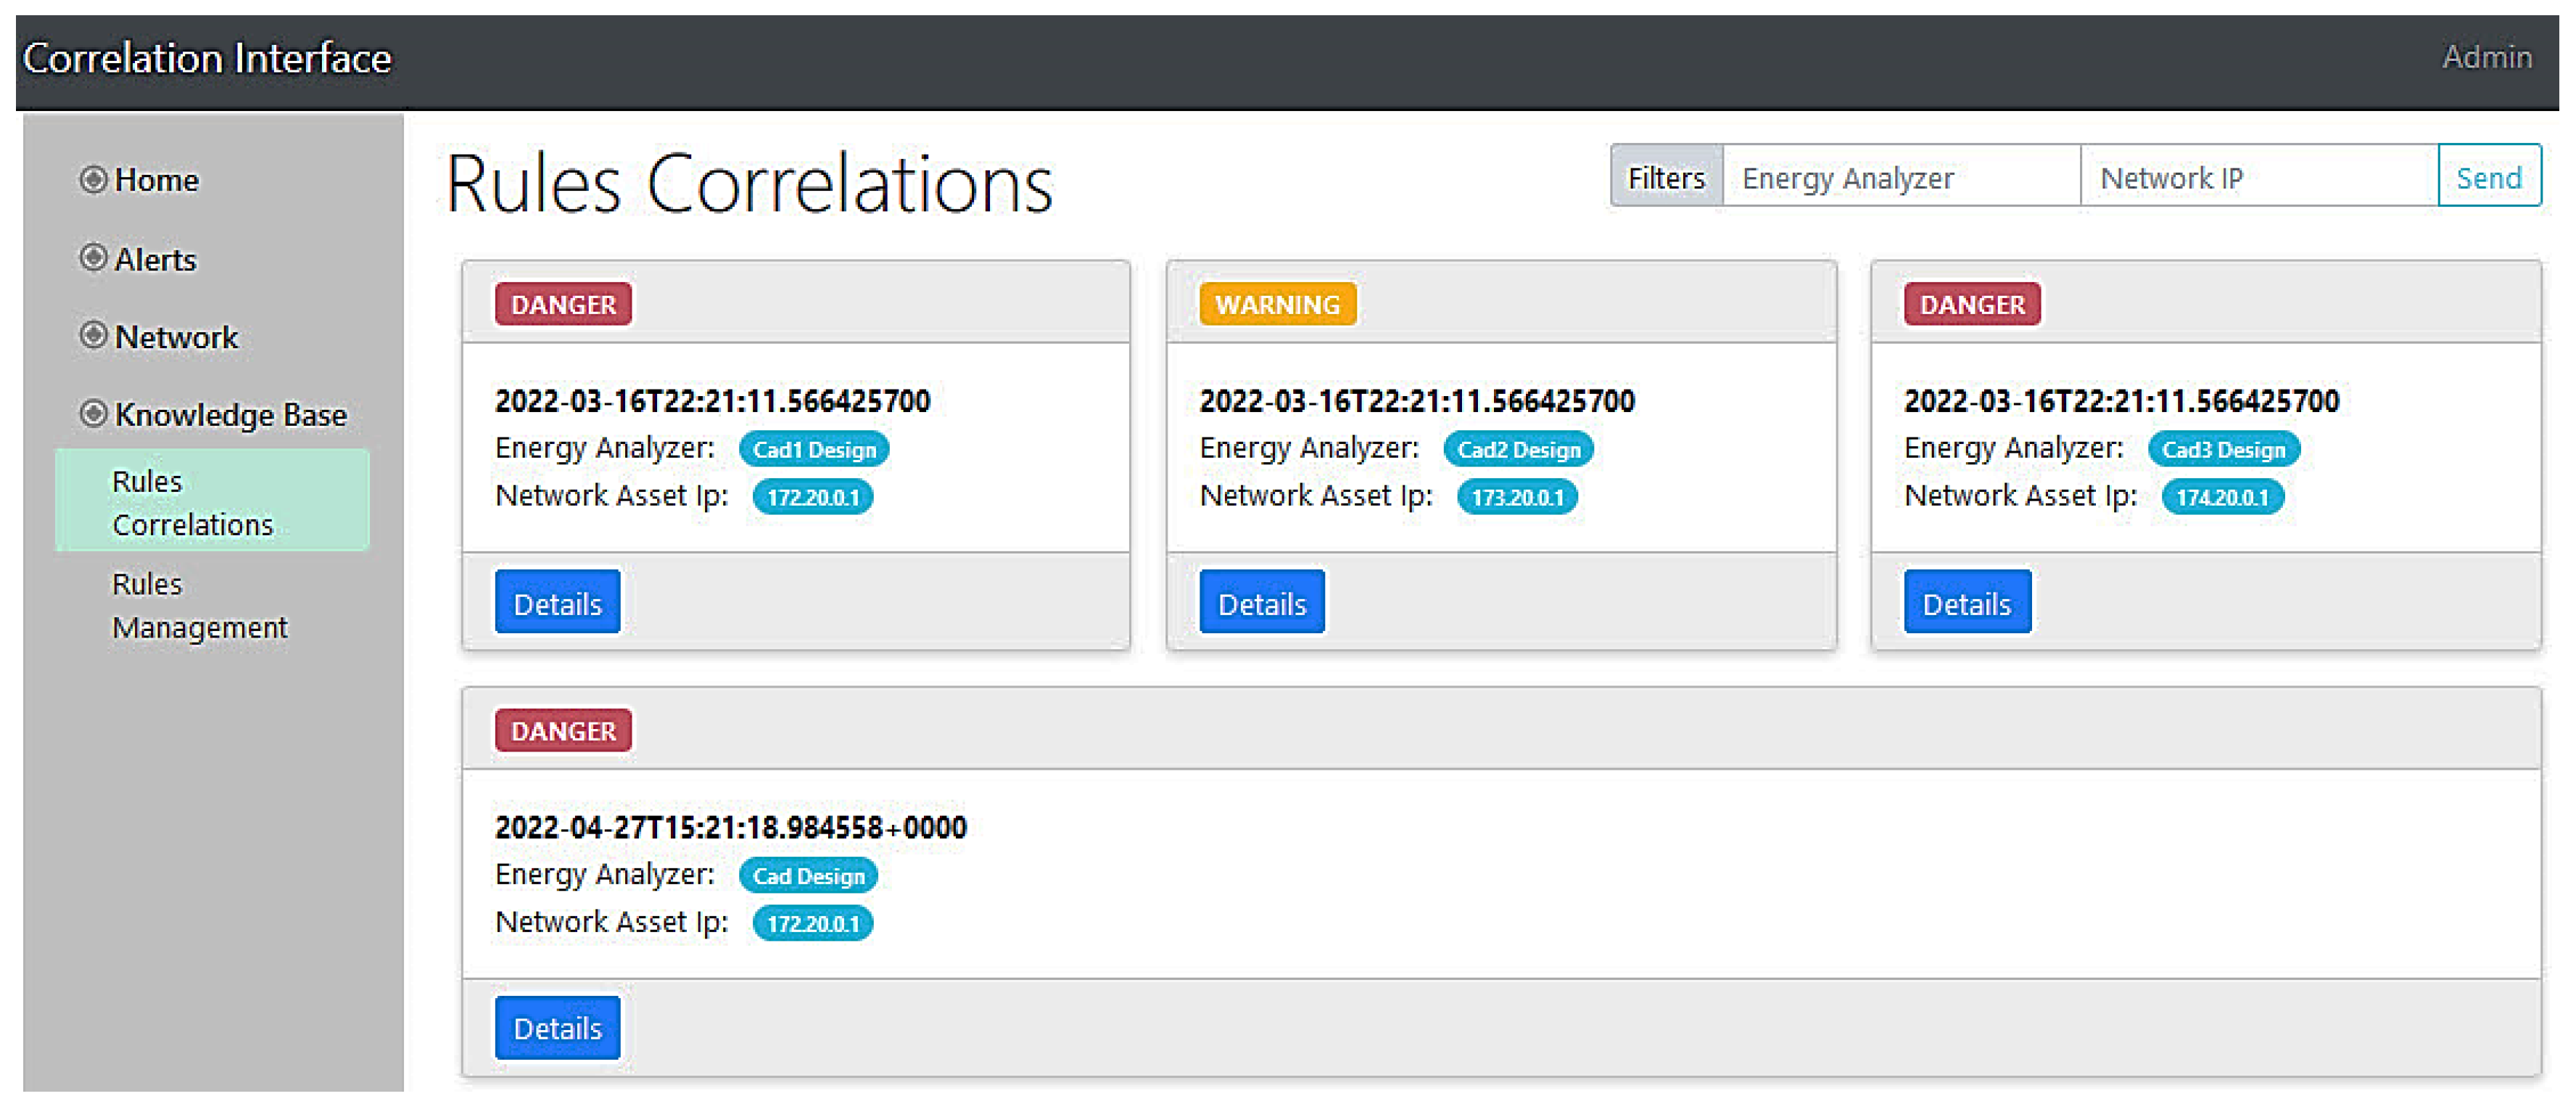Click the Knowledge Base bullet icon
This screenshot has height=1112, width=2576.
93,413
